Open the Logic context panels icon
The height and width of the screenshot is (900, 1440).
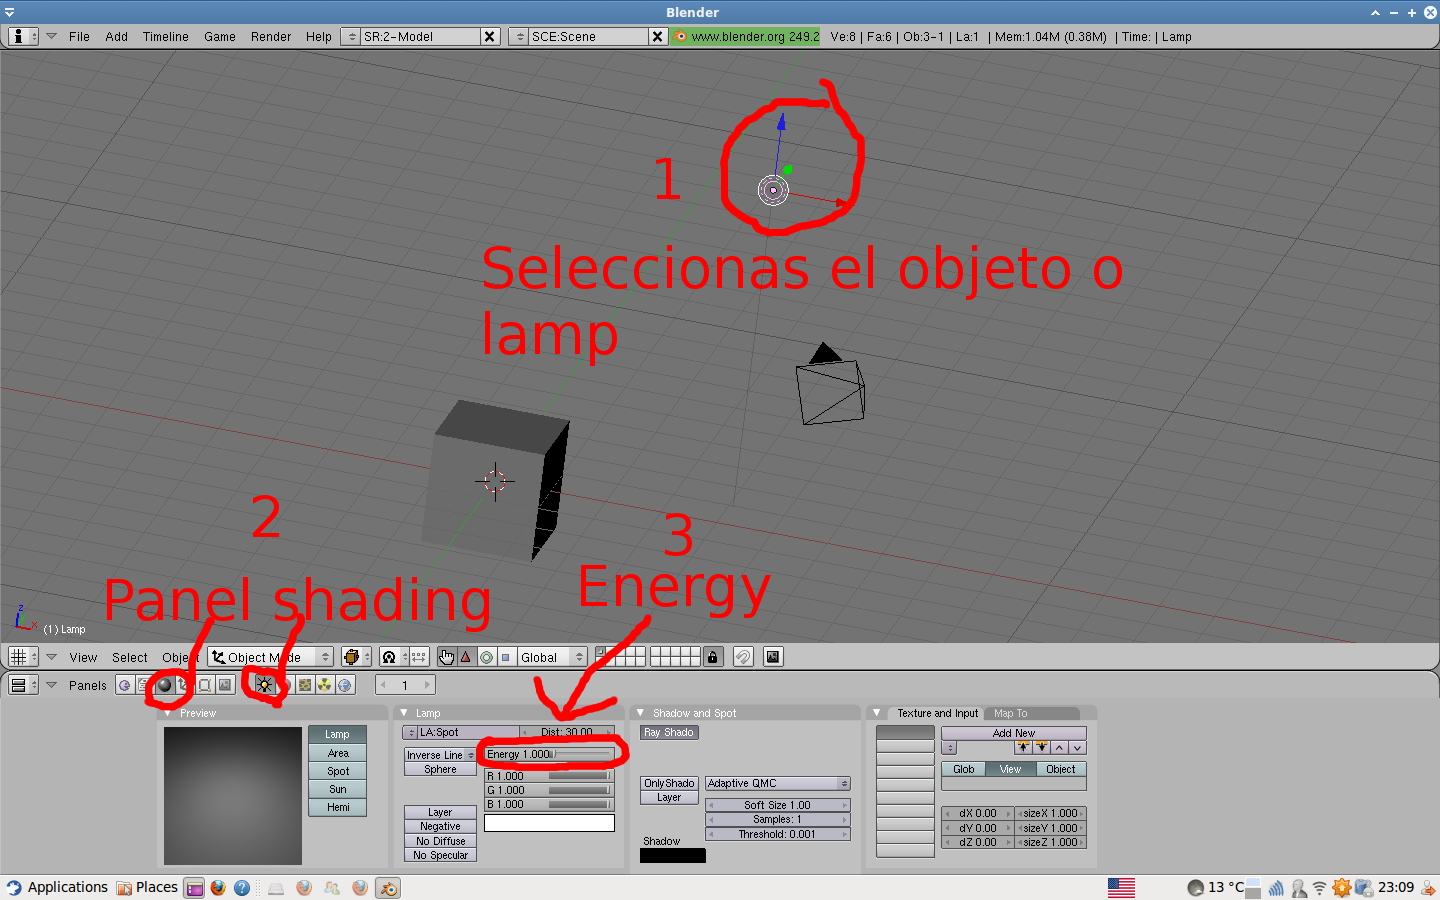pos(124,685)
